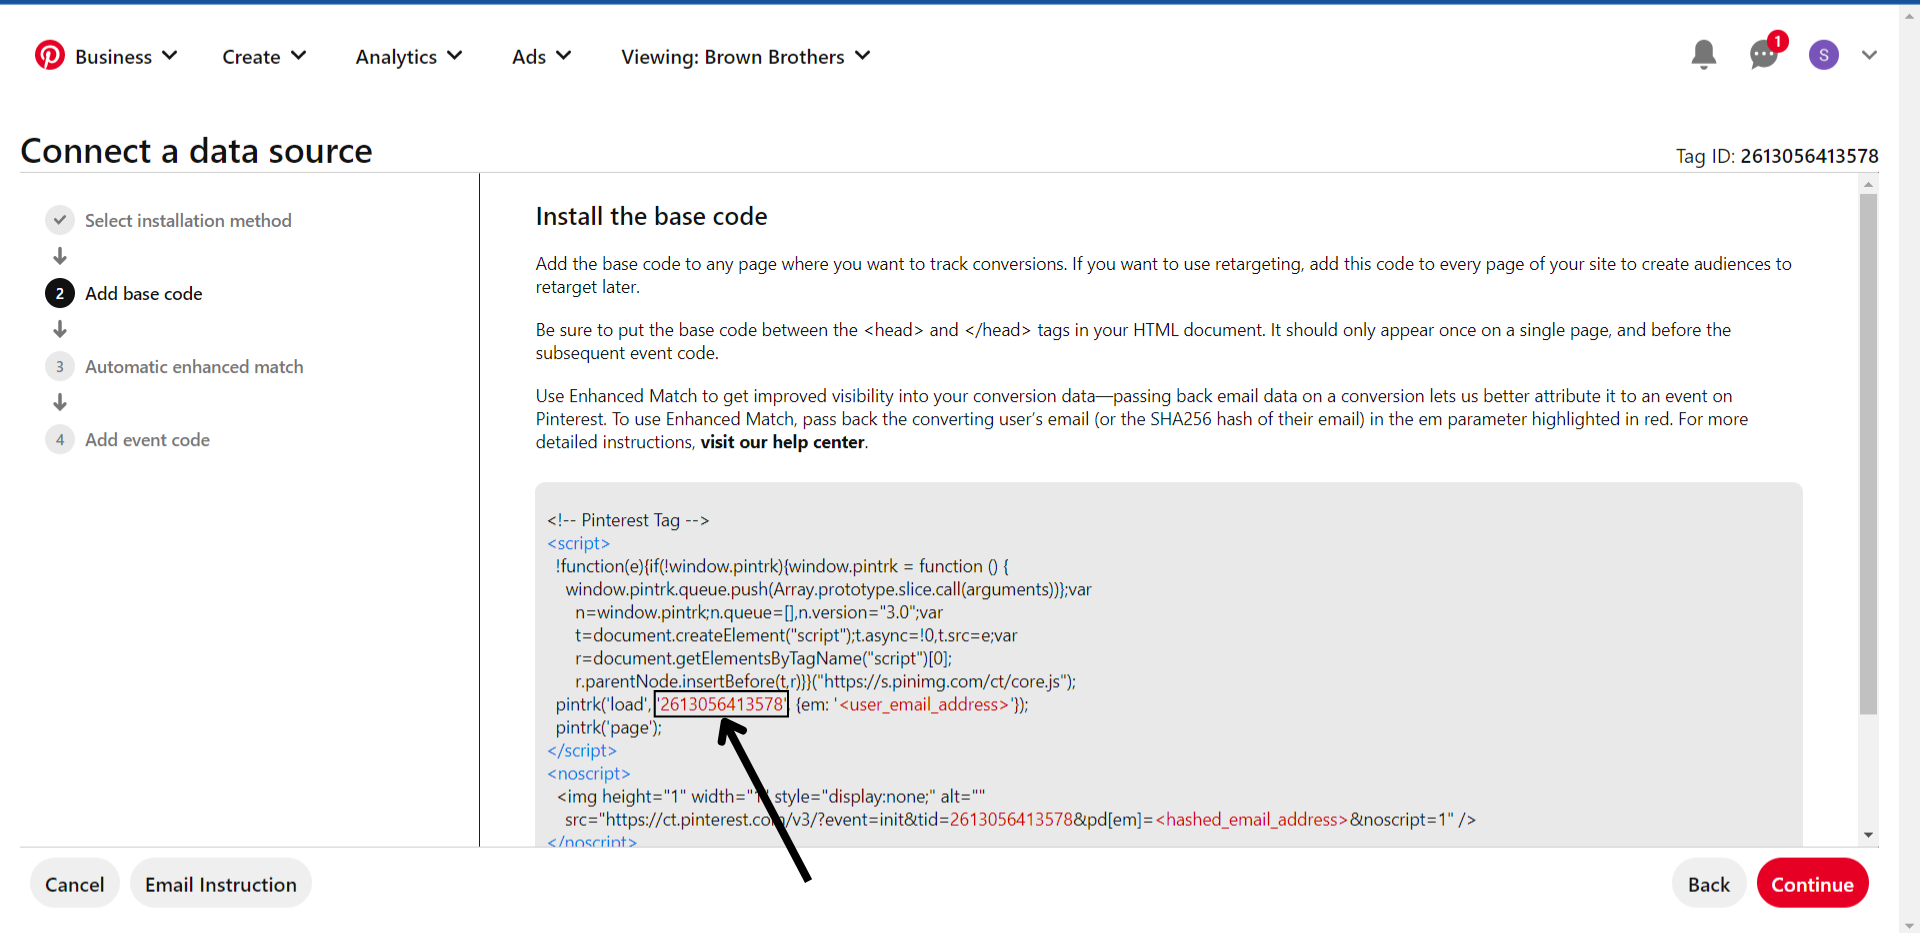The height and width of the screenshot is (933, 1920).
Task: Click the opening <noscript> tag line
Action: click(588, 773)
